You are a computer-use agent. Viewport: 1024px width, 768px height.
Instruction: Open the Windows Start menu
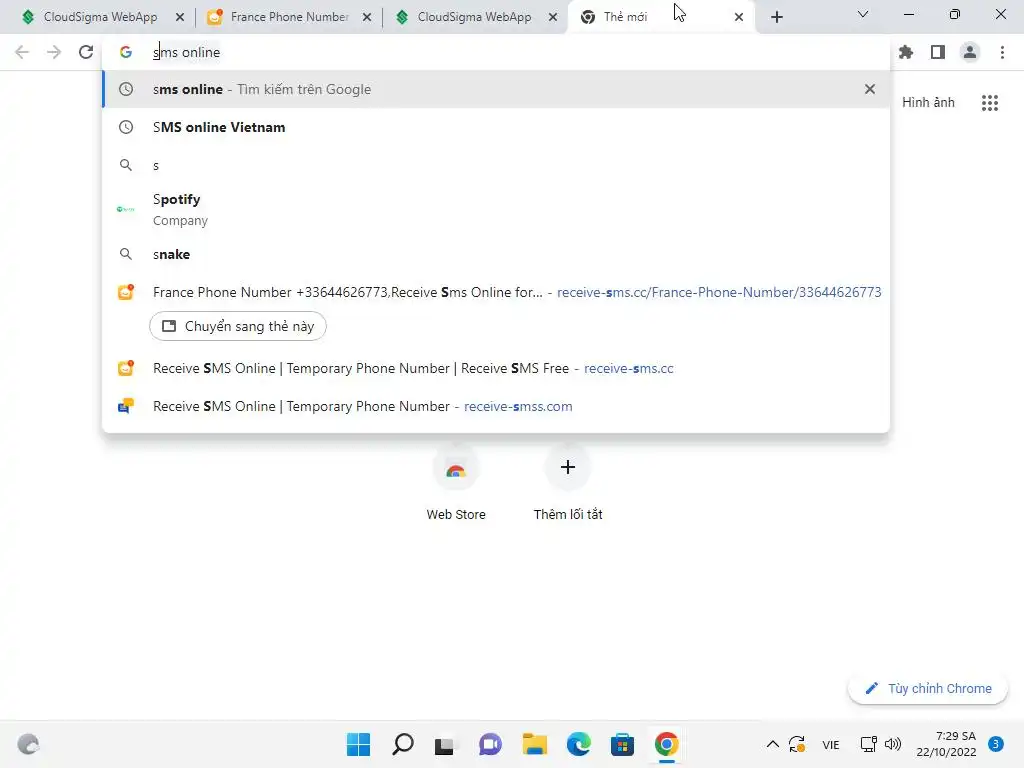[358, 744]
